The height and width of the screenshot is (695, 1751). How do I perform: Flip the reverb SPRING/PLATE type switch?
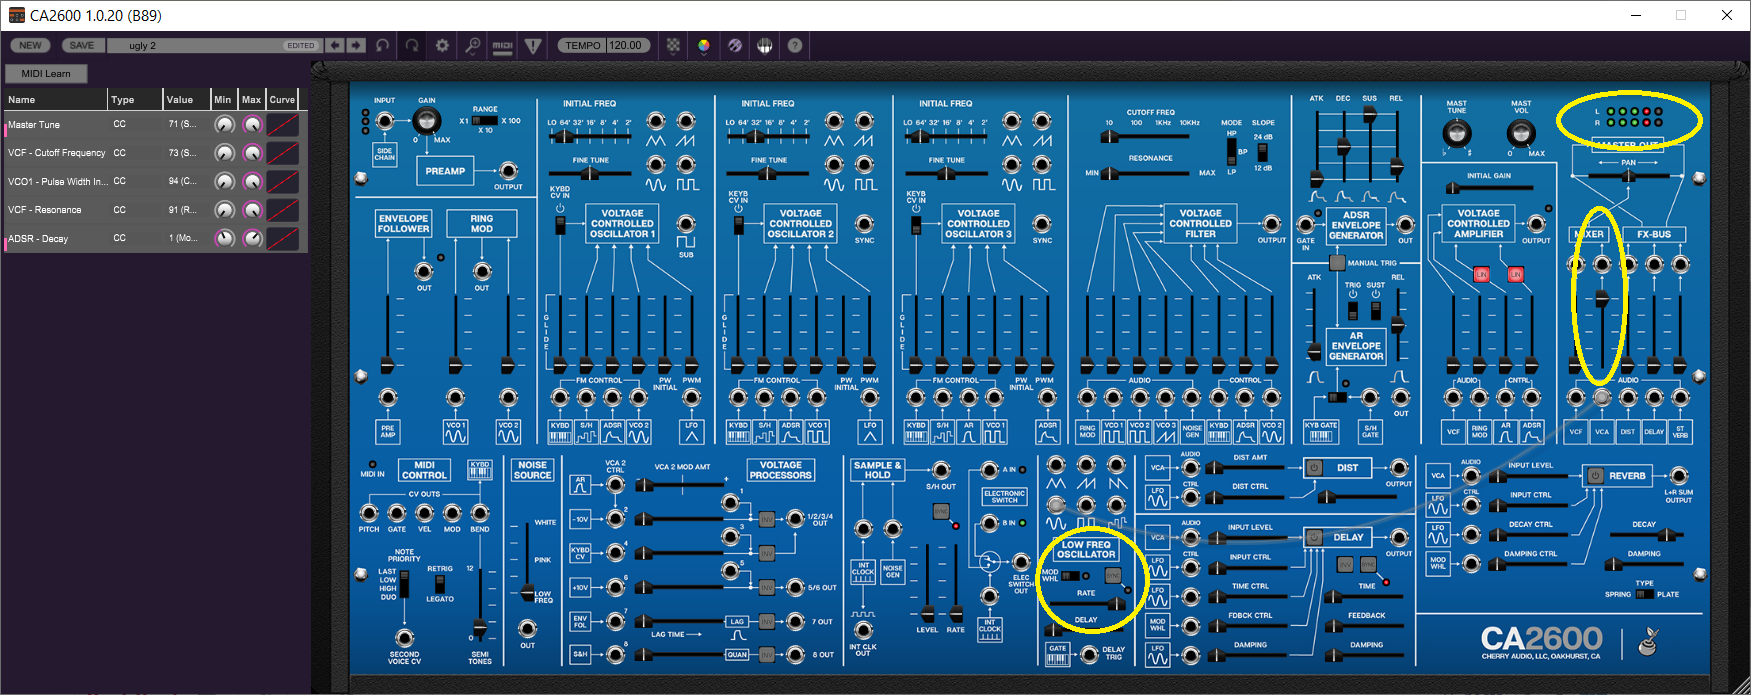[x=1645, y=594]
